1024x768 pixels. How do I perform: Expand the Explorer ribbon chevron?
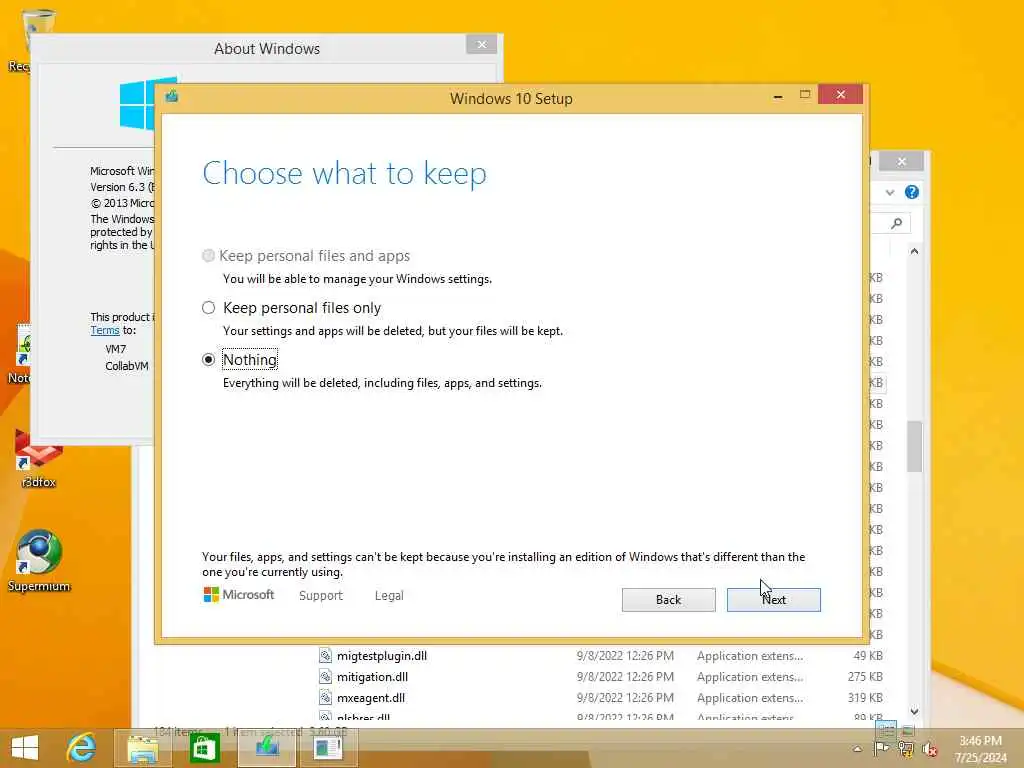point(889,192)
